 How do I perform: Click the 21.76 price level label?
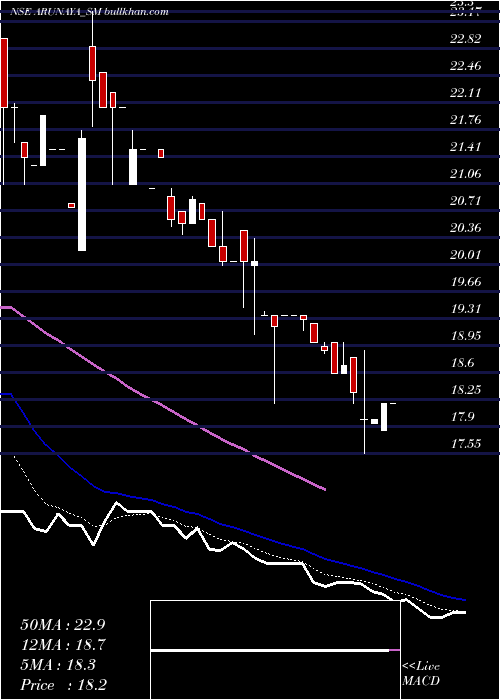pos(466,120)
